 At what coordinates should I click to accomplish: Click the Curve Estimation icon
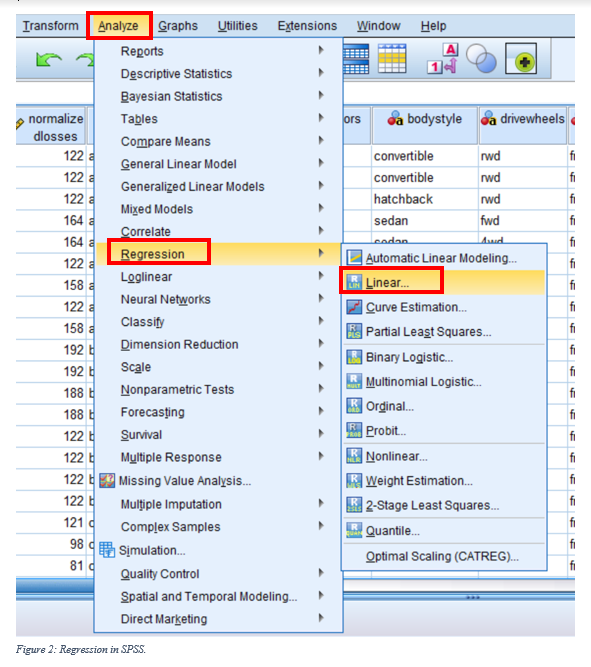point(354,307)
